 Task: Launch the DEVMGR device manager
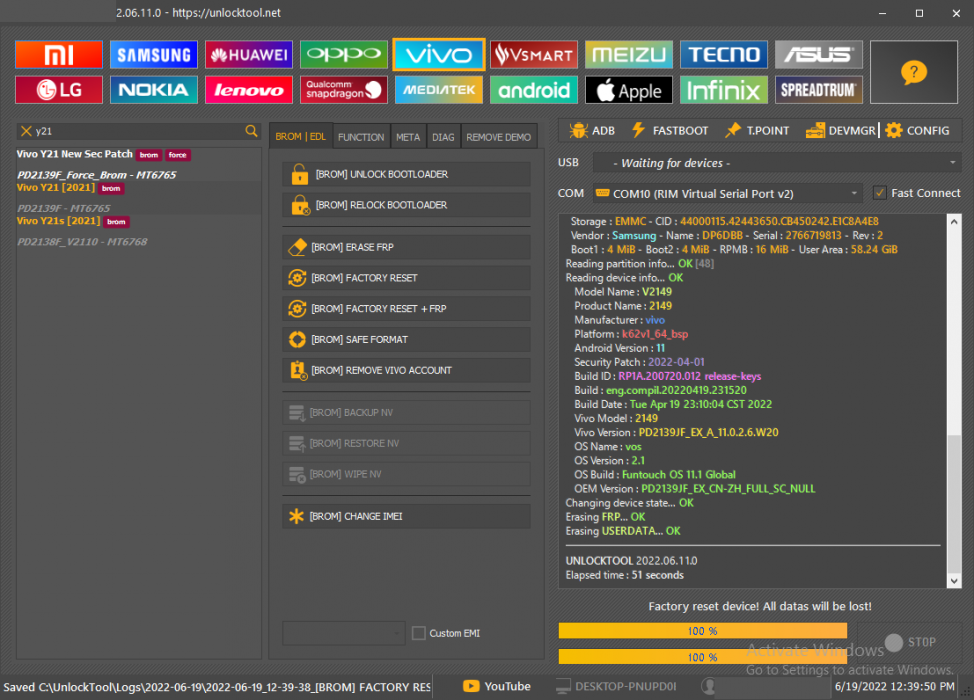pyautogui.click(x=840, y=130)
